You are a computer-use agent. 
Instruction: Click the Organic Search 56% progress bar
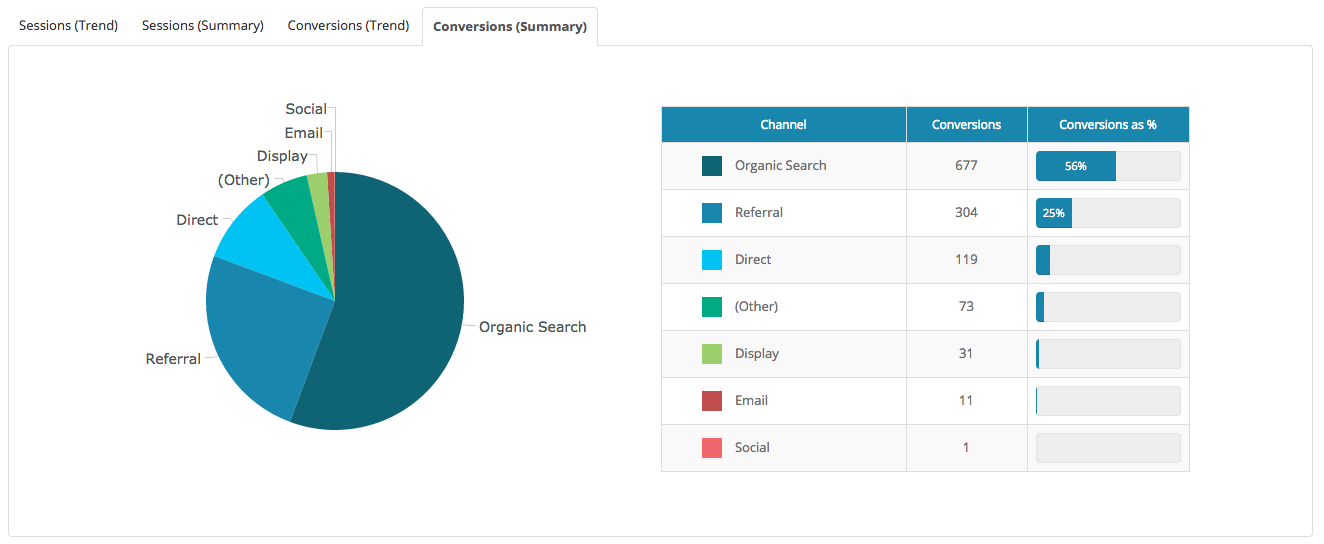[1108, 166]
